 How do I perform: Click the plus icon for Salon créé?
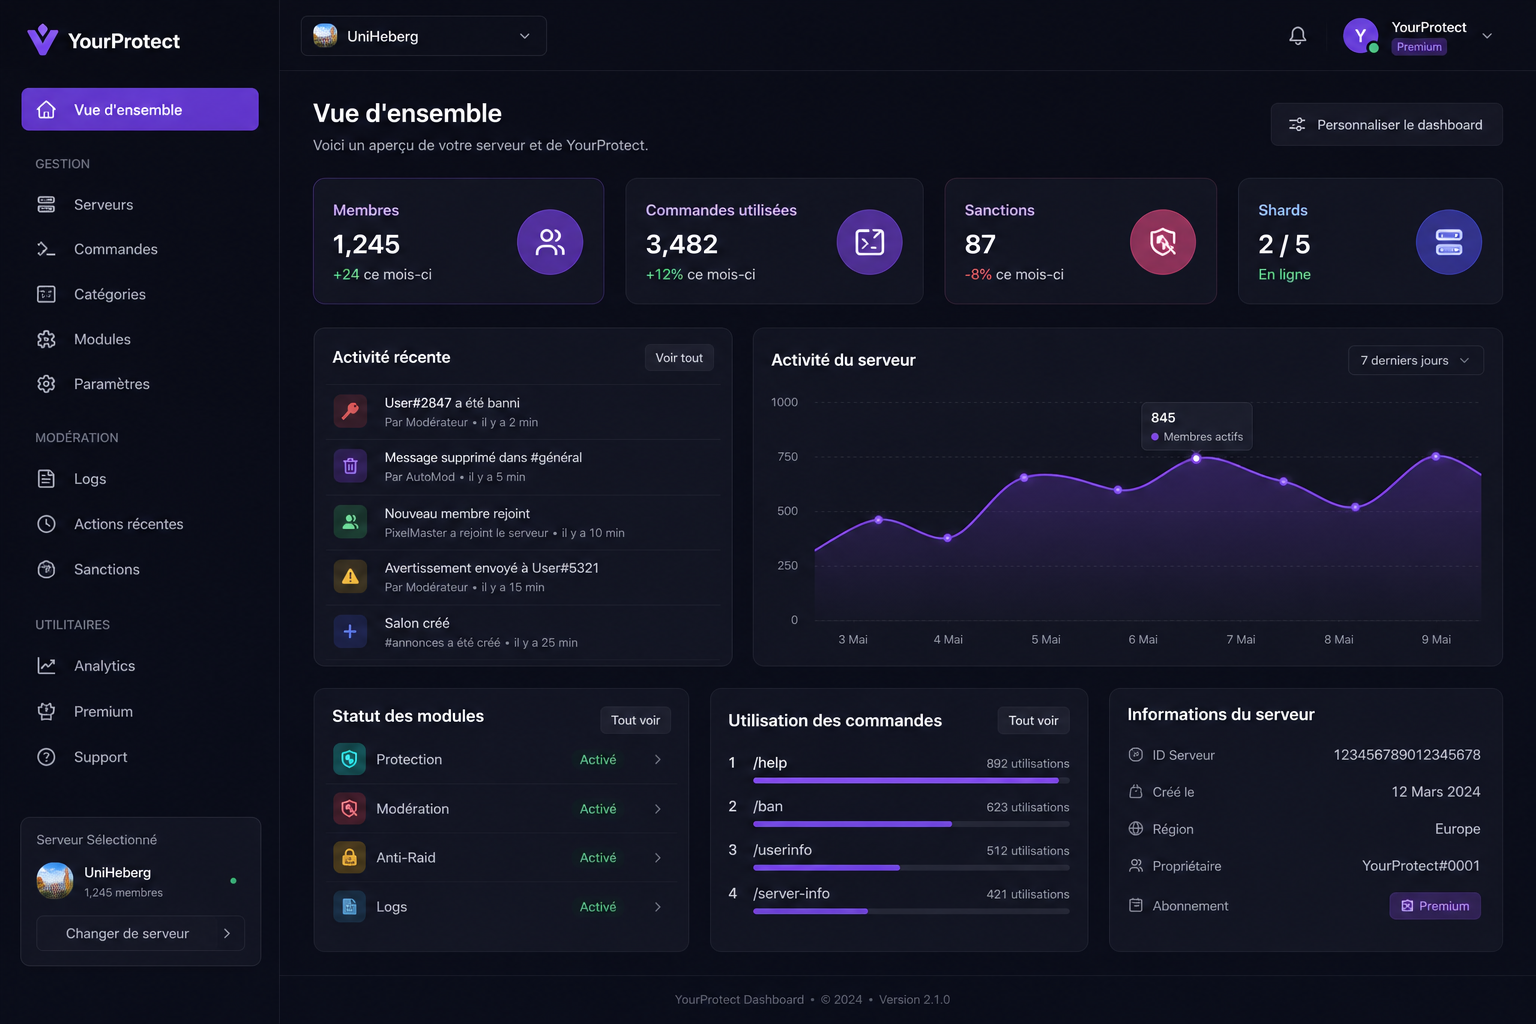click(x=350, y=631)
